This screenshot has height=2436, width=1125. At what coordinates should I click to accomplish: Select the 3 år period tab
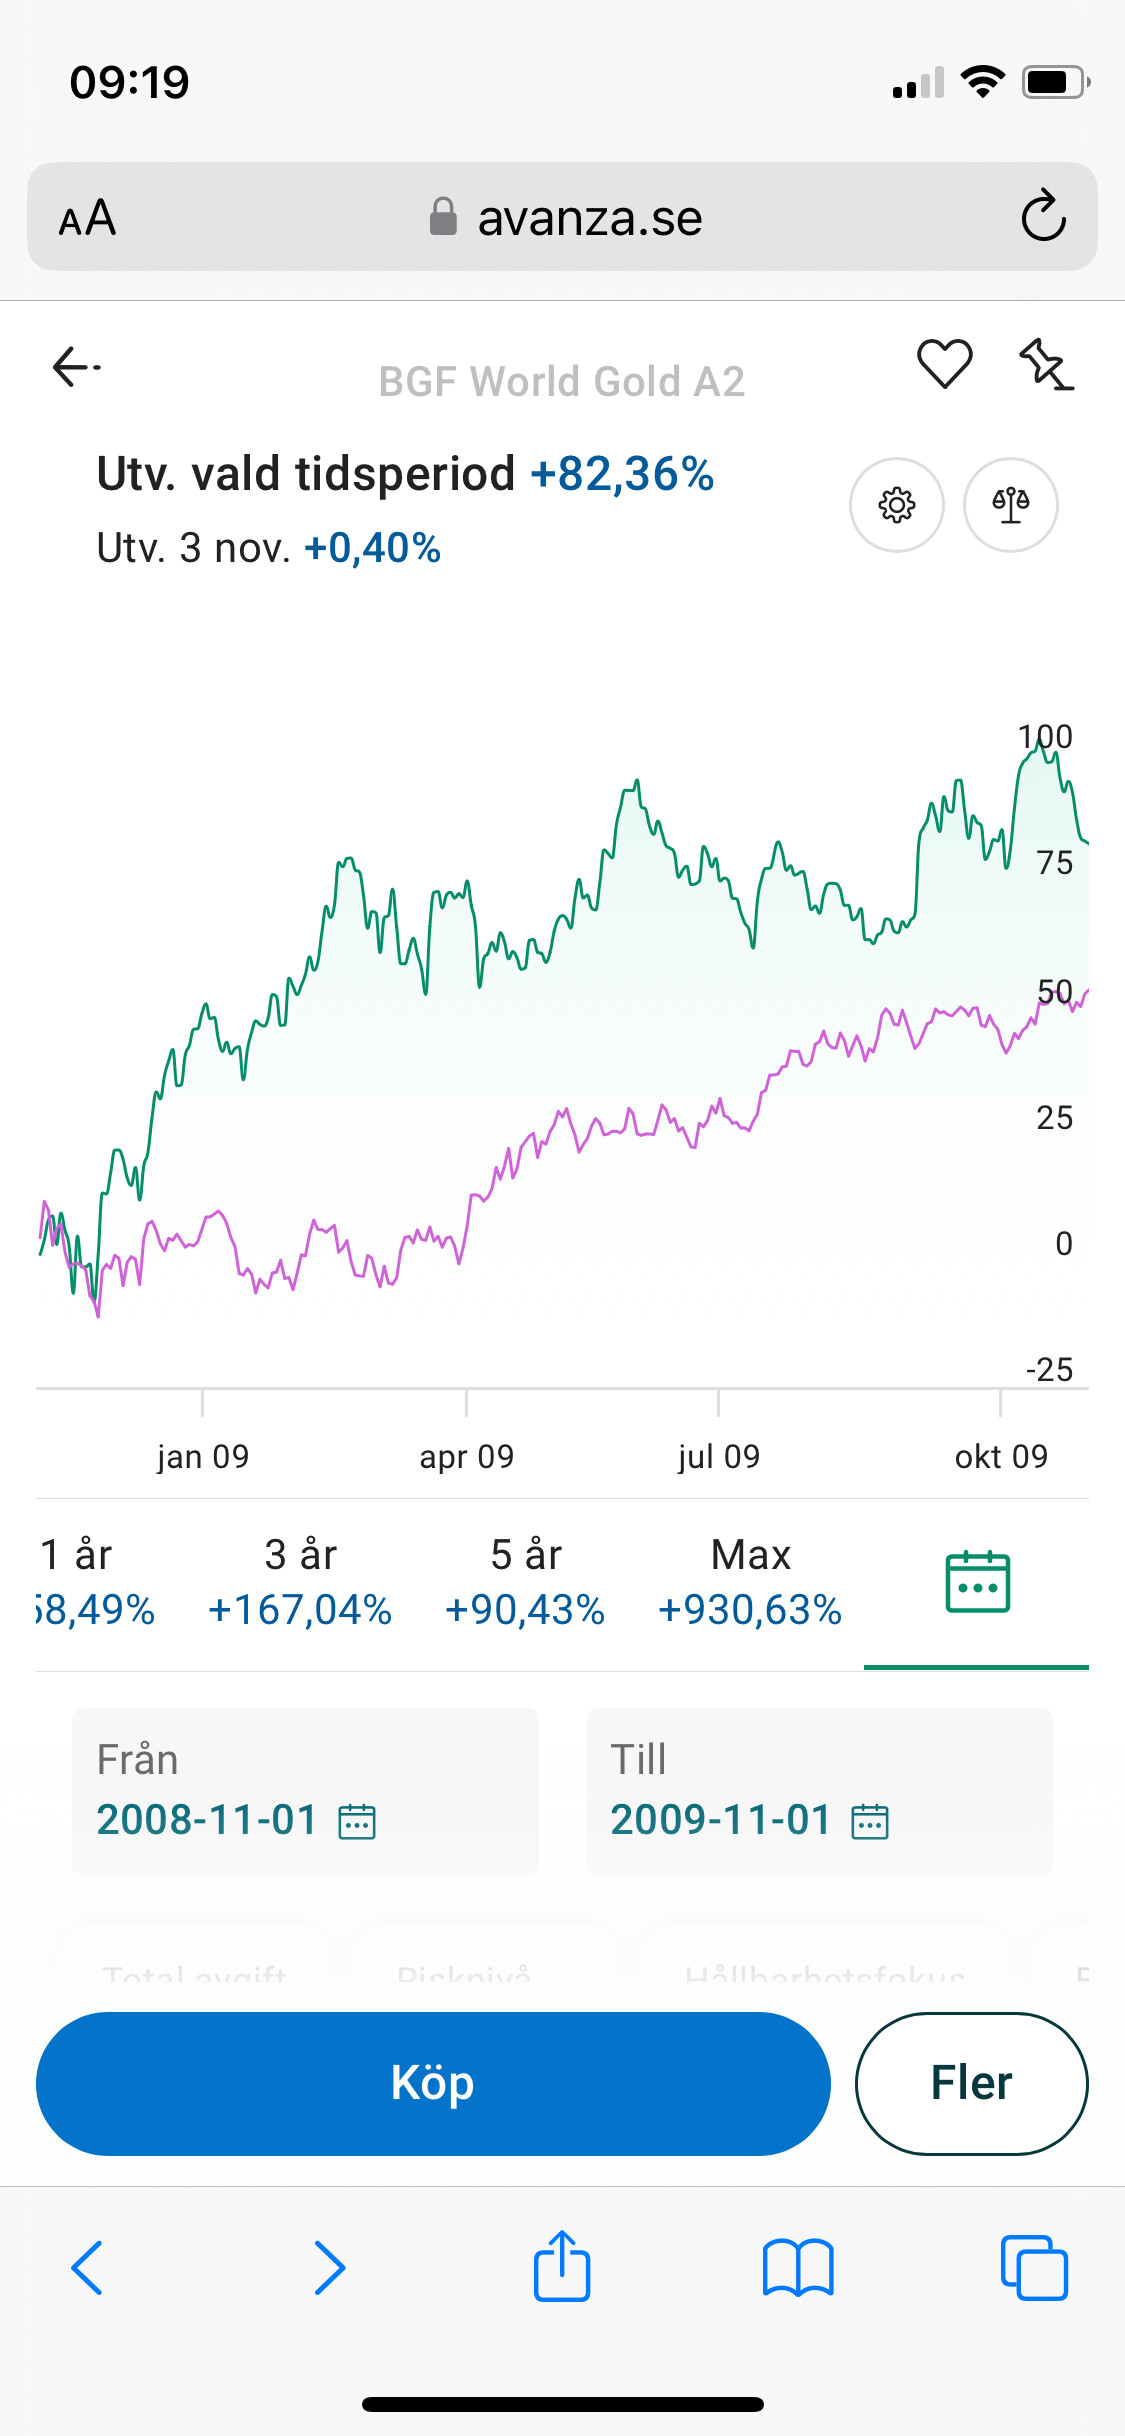coord(300,1582)
